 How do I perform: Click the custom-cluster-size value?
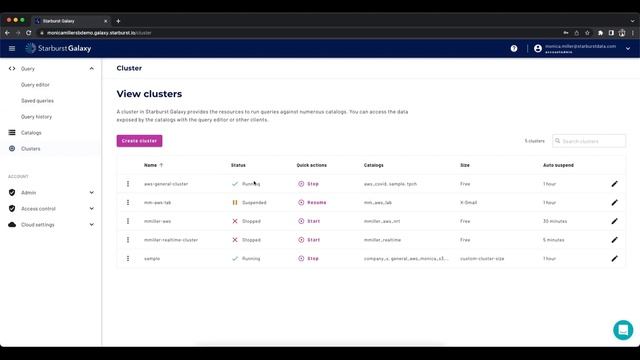tap(482, 259)
